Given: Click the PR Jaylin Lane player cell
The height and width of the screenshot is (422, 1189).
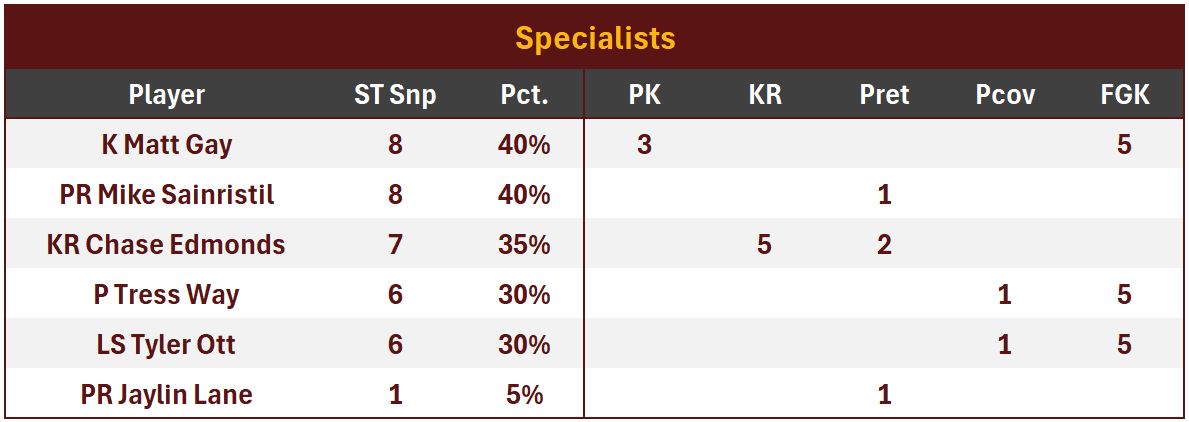Looking at the screenshot, I should tap(167, 395).
